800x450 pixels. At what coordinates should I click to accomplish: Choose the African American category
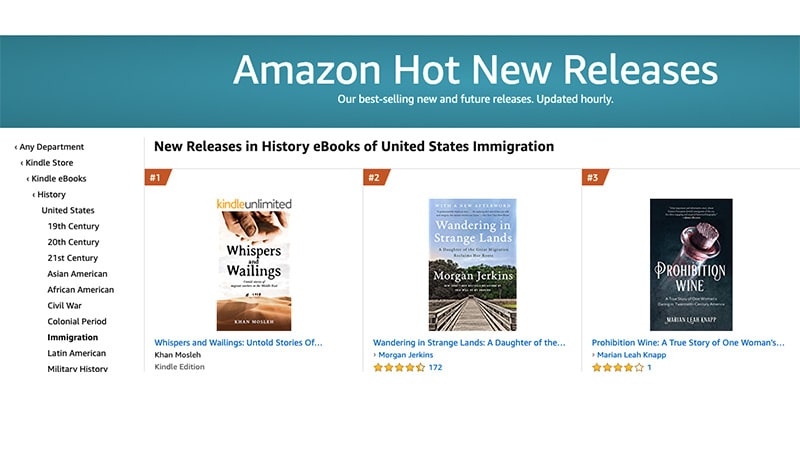click(x=81, y=290)
